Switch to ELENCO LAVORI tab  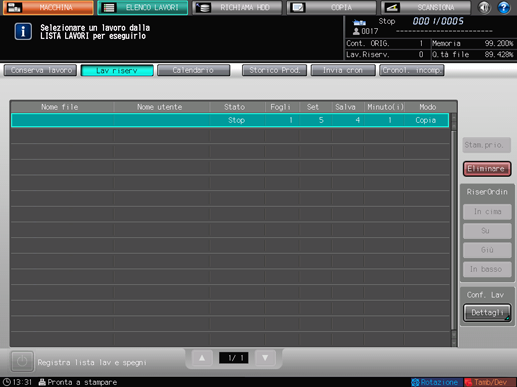point(143,7)
